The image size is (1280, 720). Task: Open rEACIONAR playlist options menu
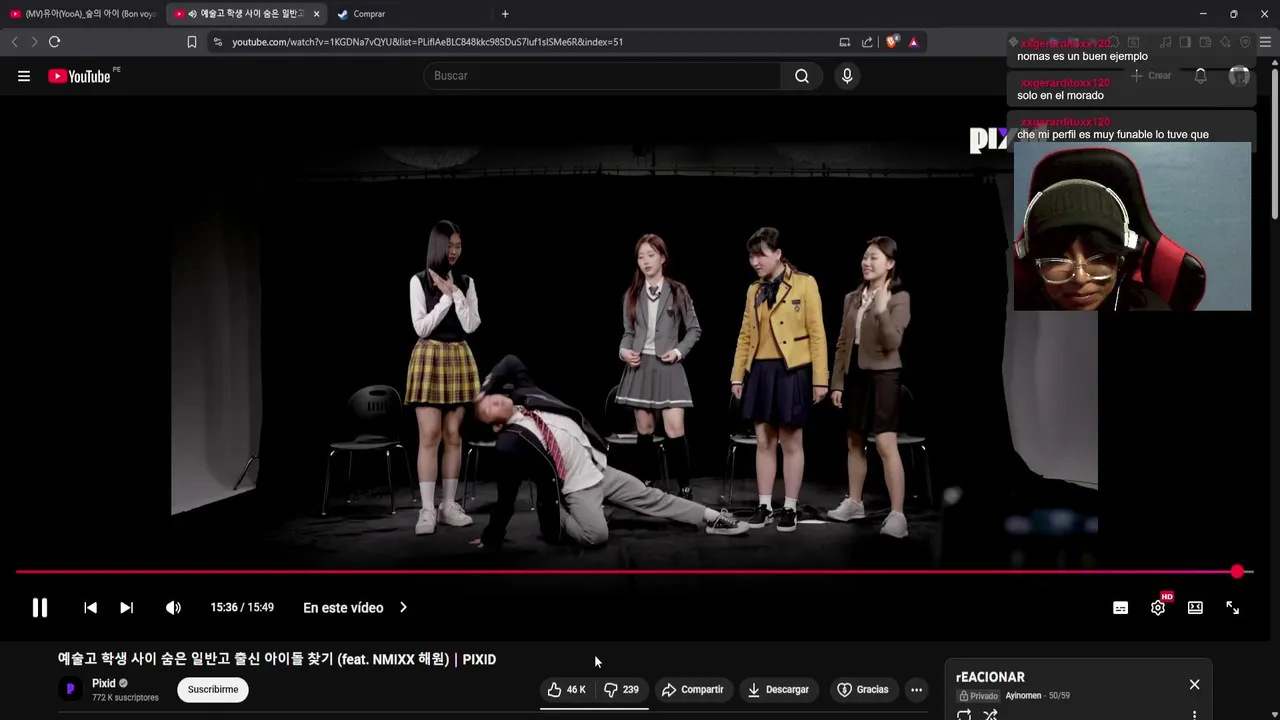click(1194, 715)
